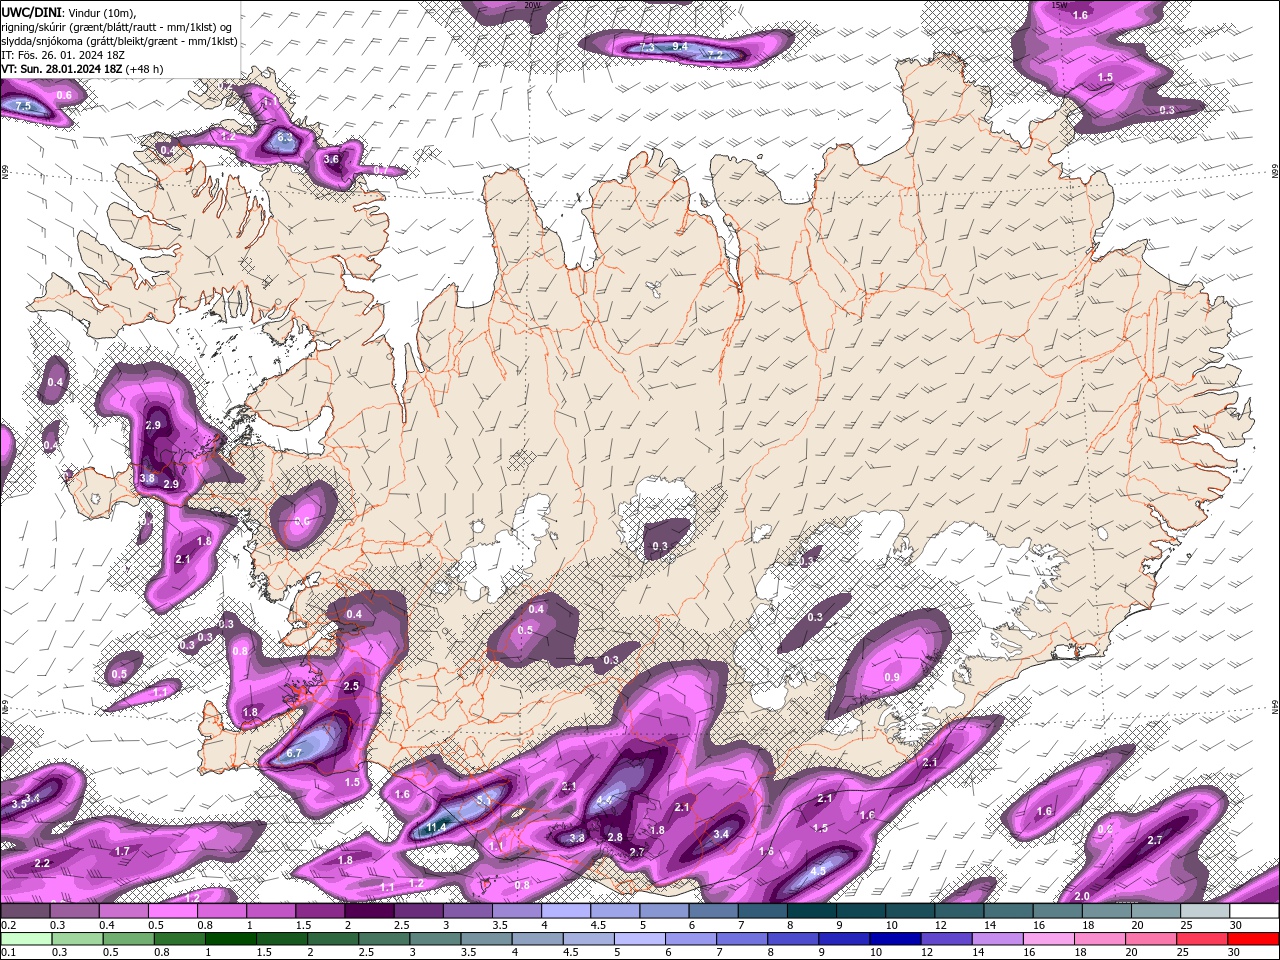Click the '(+48 h)' forecast offset text

[145, 69]
